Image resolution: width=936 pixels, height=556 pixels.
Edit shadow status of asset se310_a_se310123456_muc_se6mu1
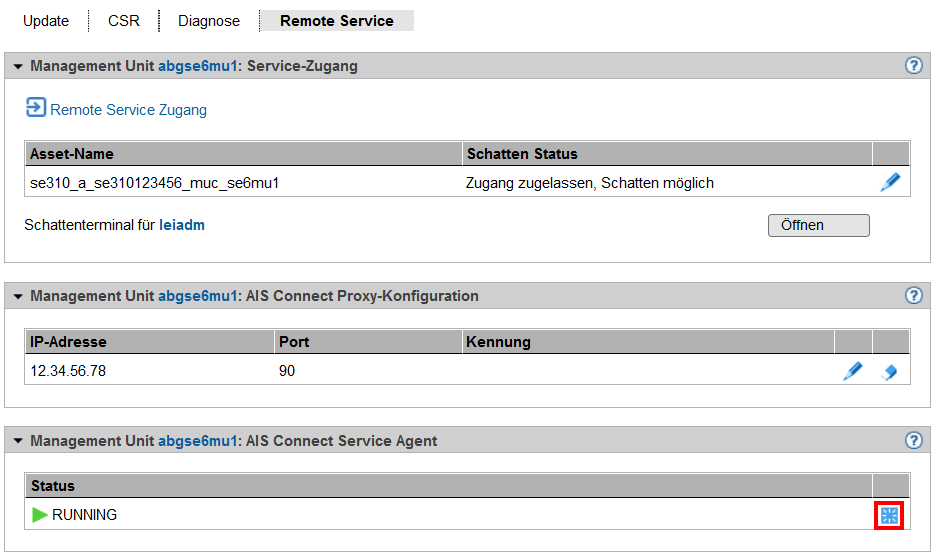click(890, 183)
